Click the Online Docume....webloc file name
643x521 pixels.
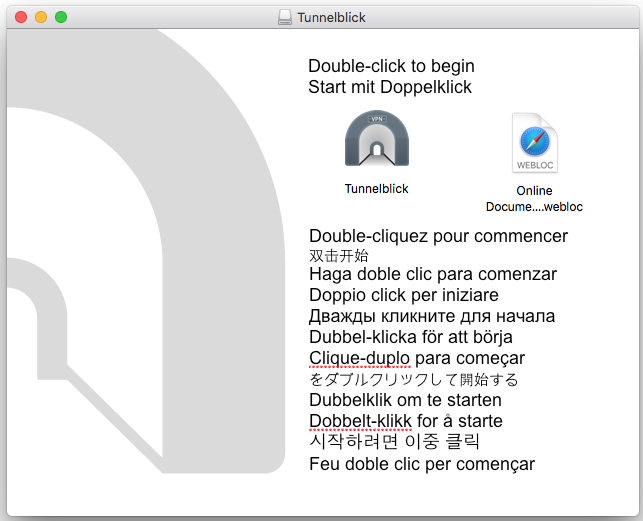tap(534, 199)
